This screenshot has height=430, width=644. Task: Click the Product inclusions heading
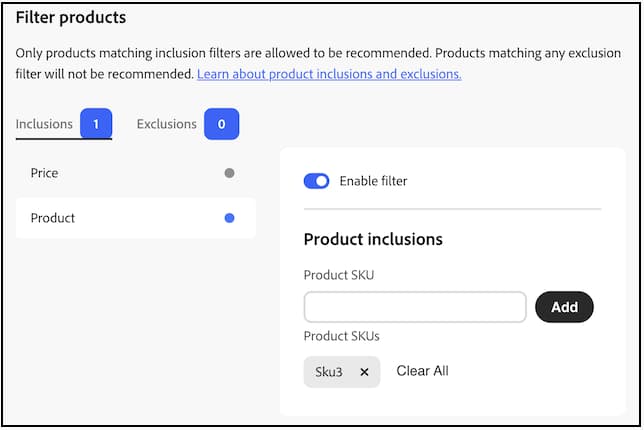pyautogui.click(x=372, y=239)
